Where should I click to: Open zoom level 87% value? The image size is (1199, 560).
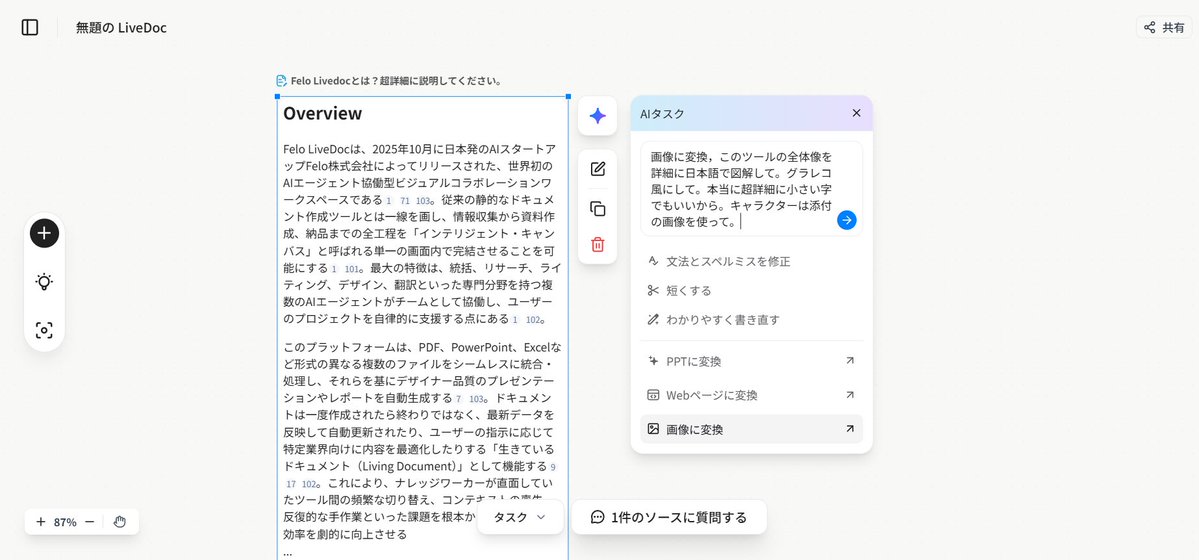65,522
